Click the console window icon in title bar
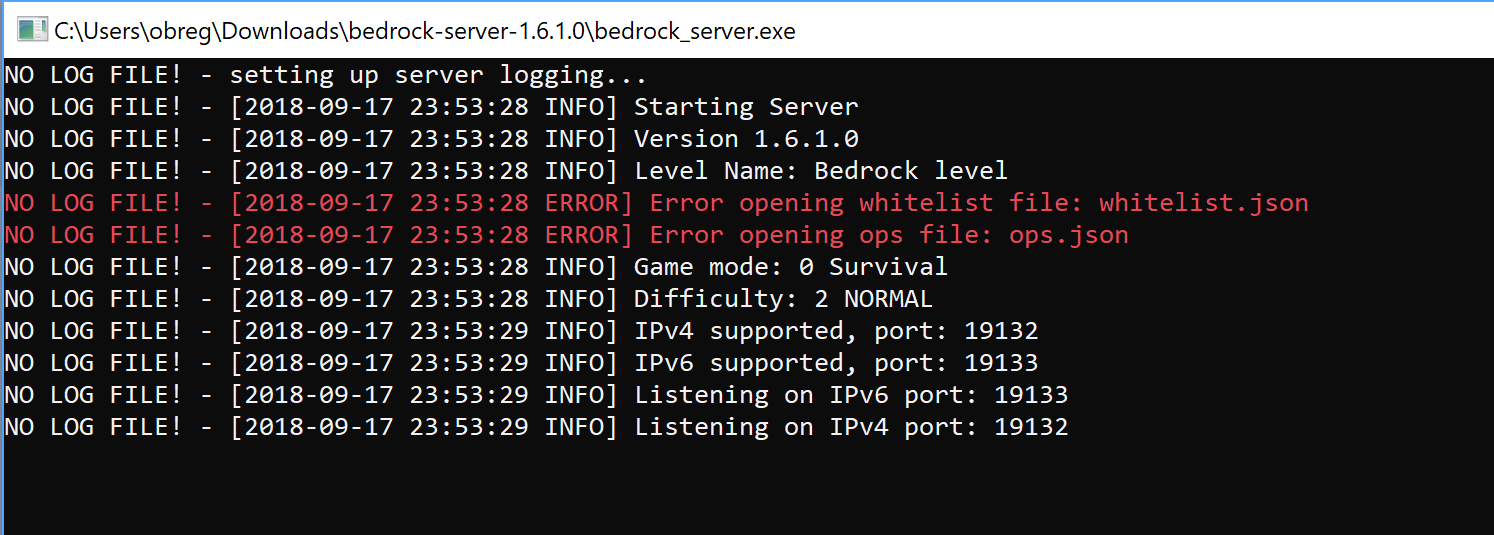 click(x=32, y=30)
